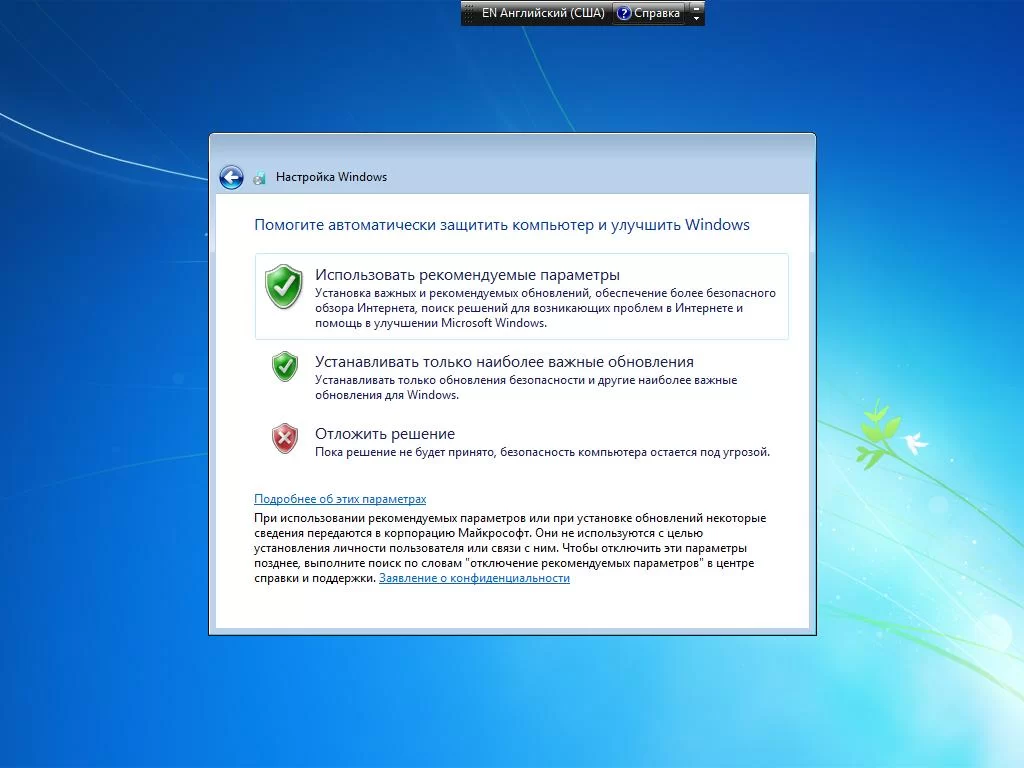Open Подробнее об этих параметрах link
The image size is (1024, 768).
(x=340, y=499)
